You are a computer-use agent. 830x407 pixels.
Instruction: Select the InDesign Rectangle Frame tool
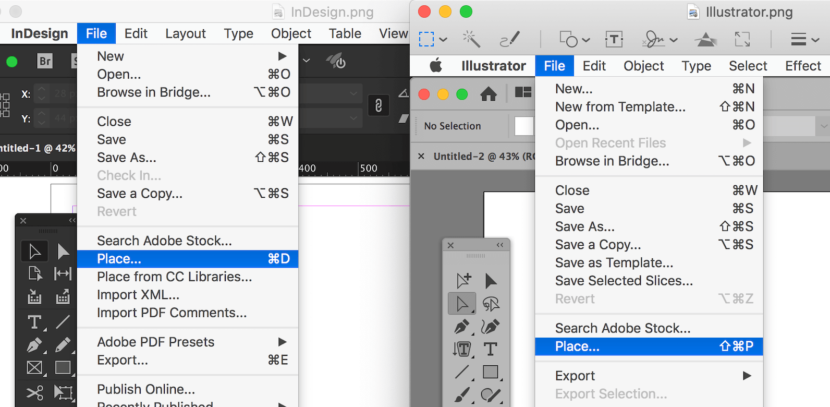click(34, 368)
